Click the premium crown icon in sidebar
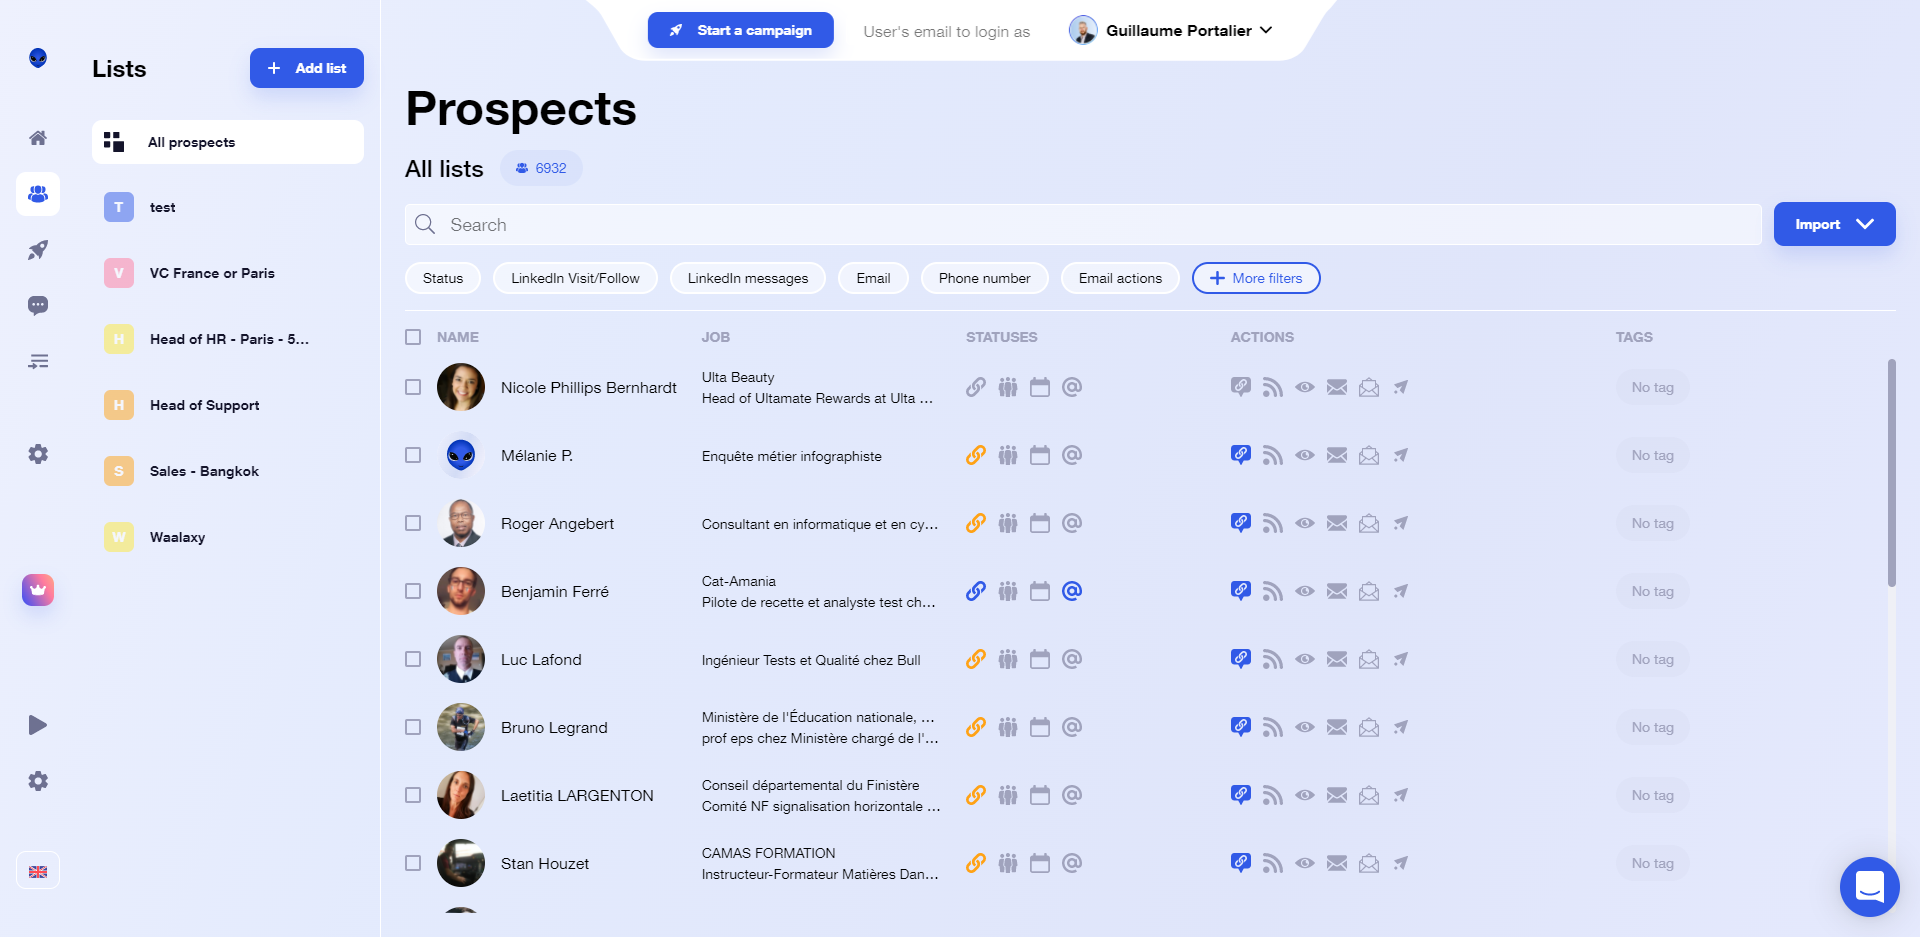Screen dimensions: 1920x937 pyautogui.click(x=38, y=590)
